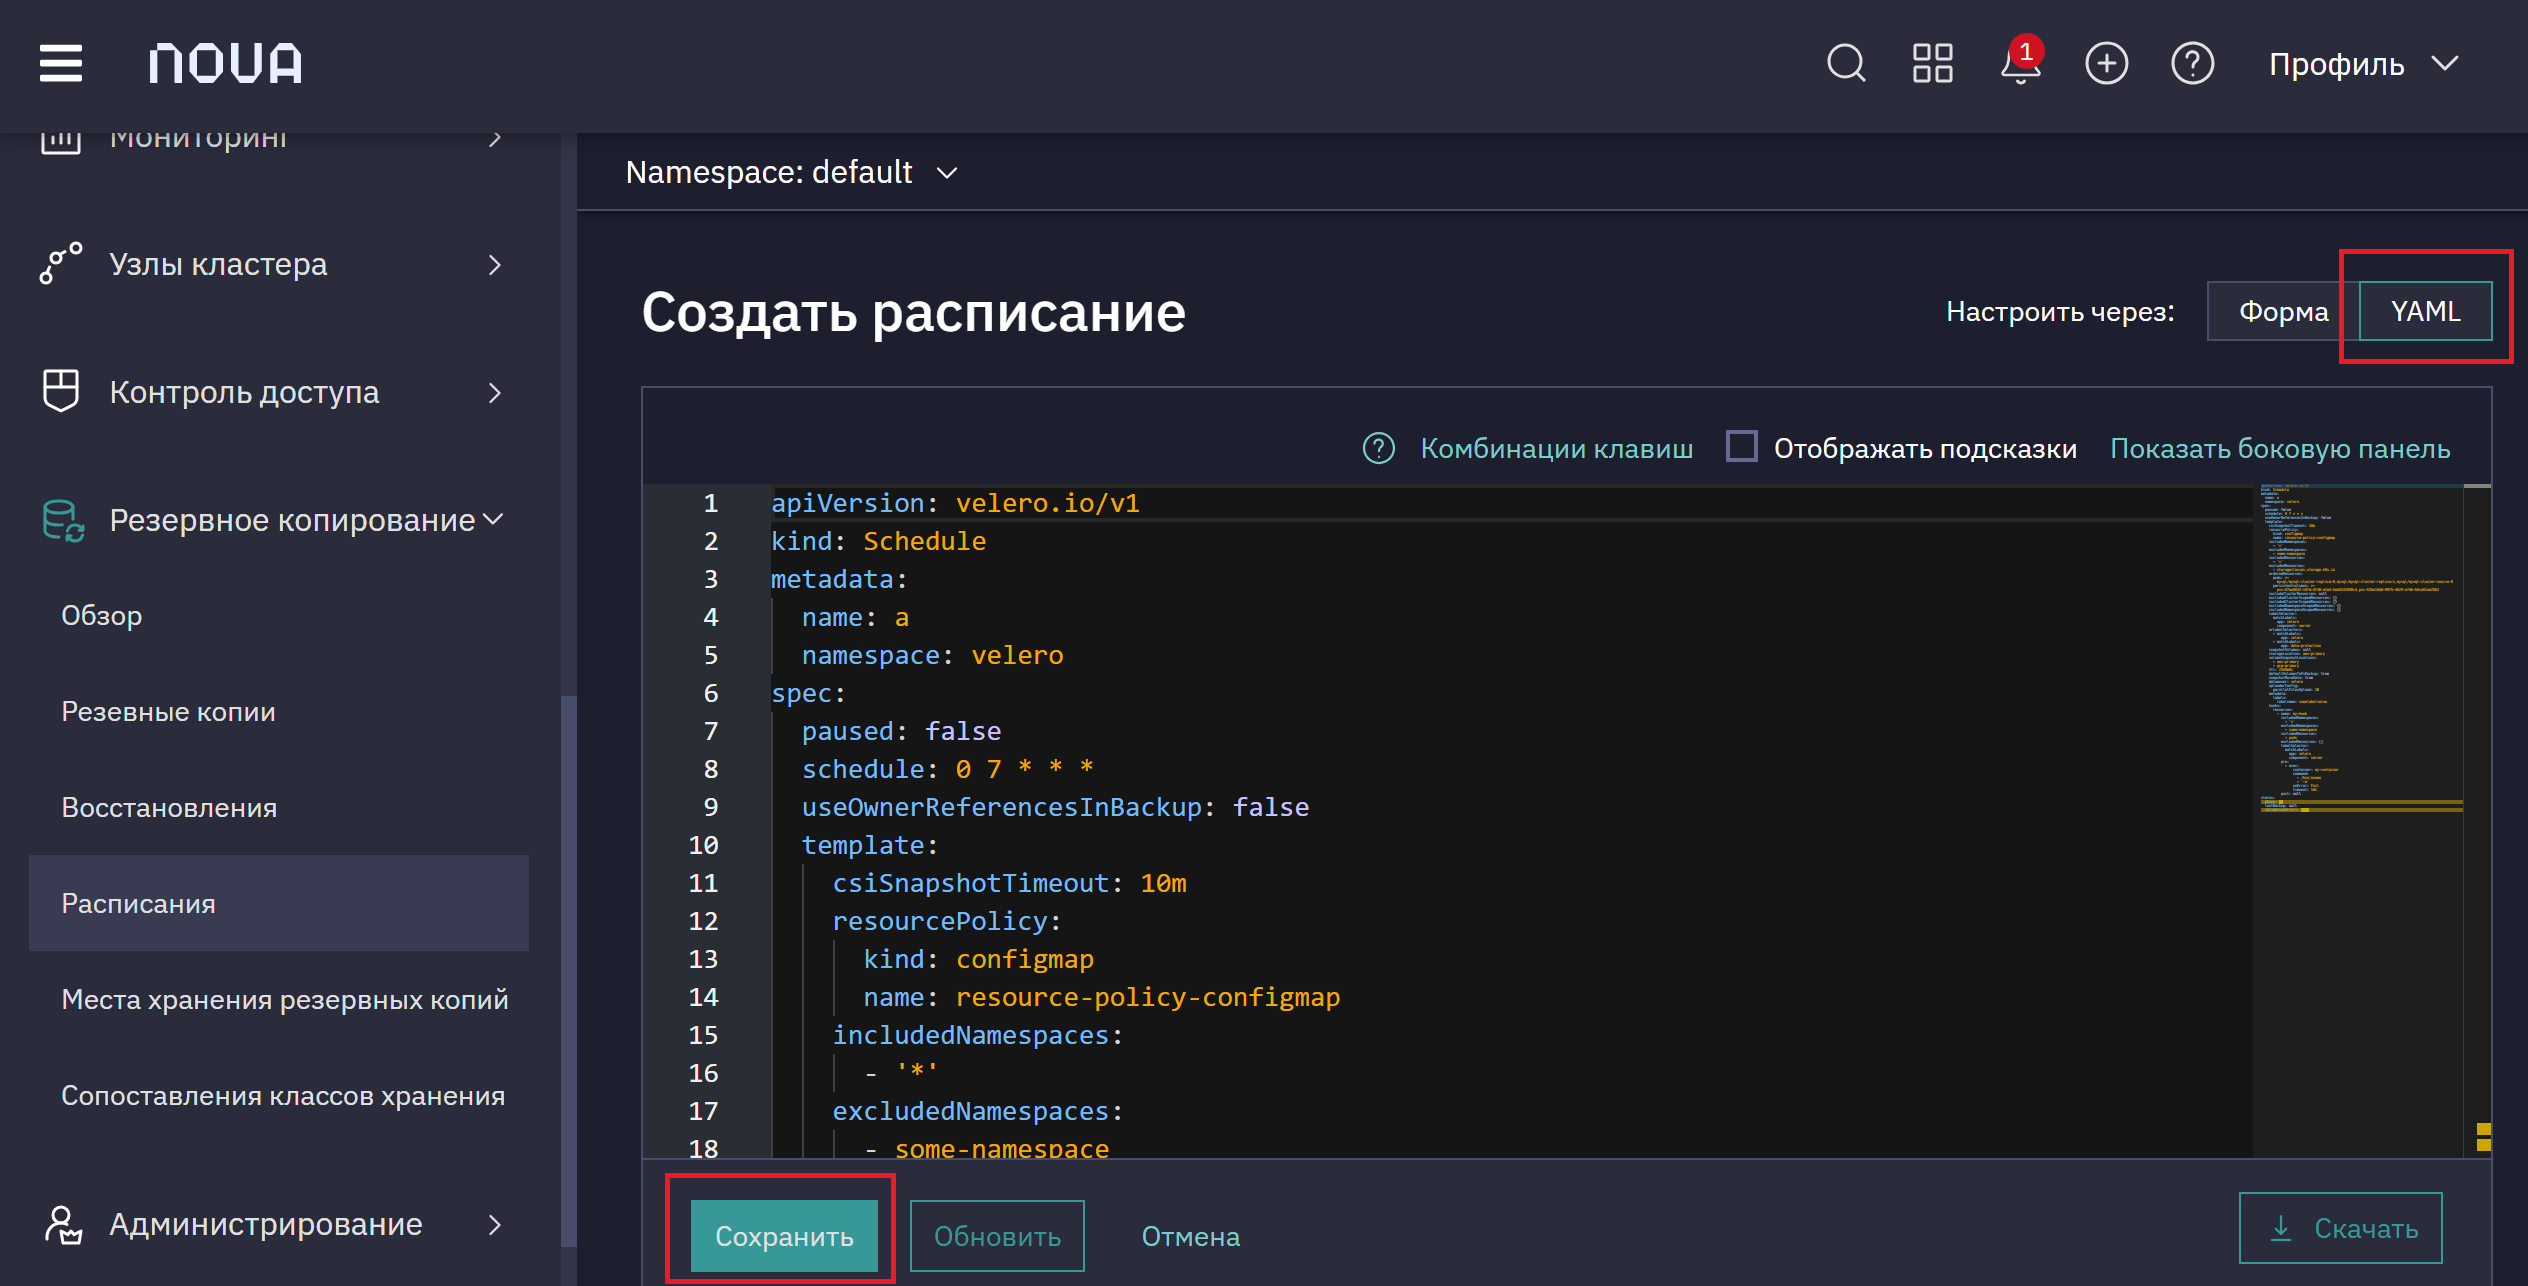
Task: Click line number 10 in gutter
Action: coord(703,845)
